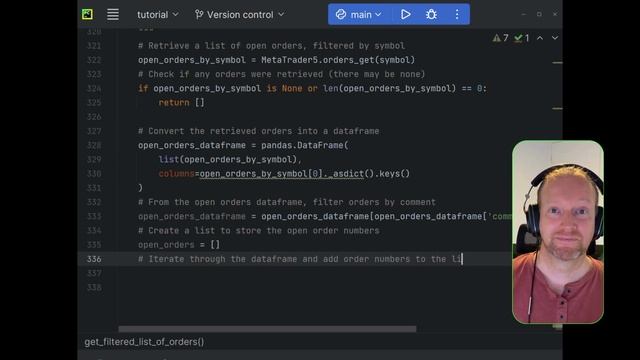640x360 pixels.
Task: Click the comment 'Retrieve a list of open orders, filtered by symbol'
Action: [271, 46]
